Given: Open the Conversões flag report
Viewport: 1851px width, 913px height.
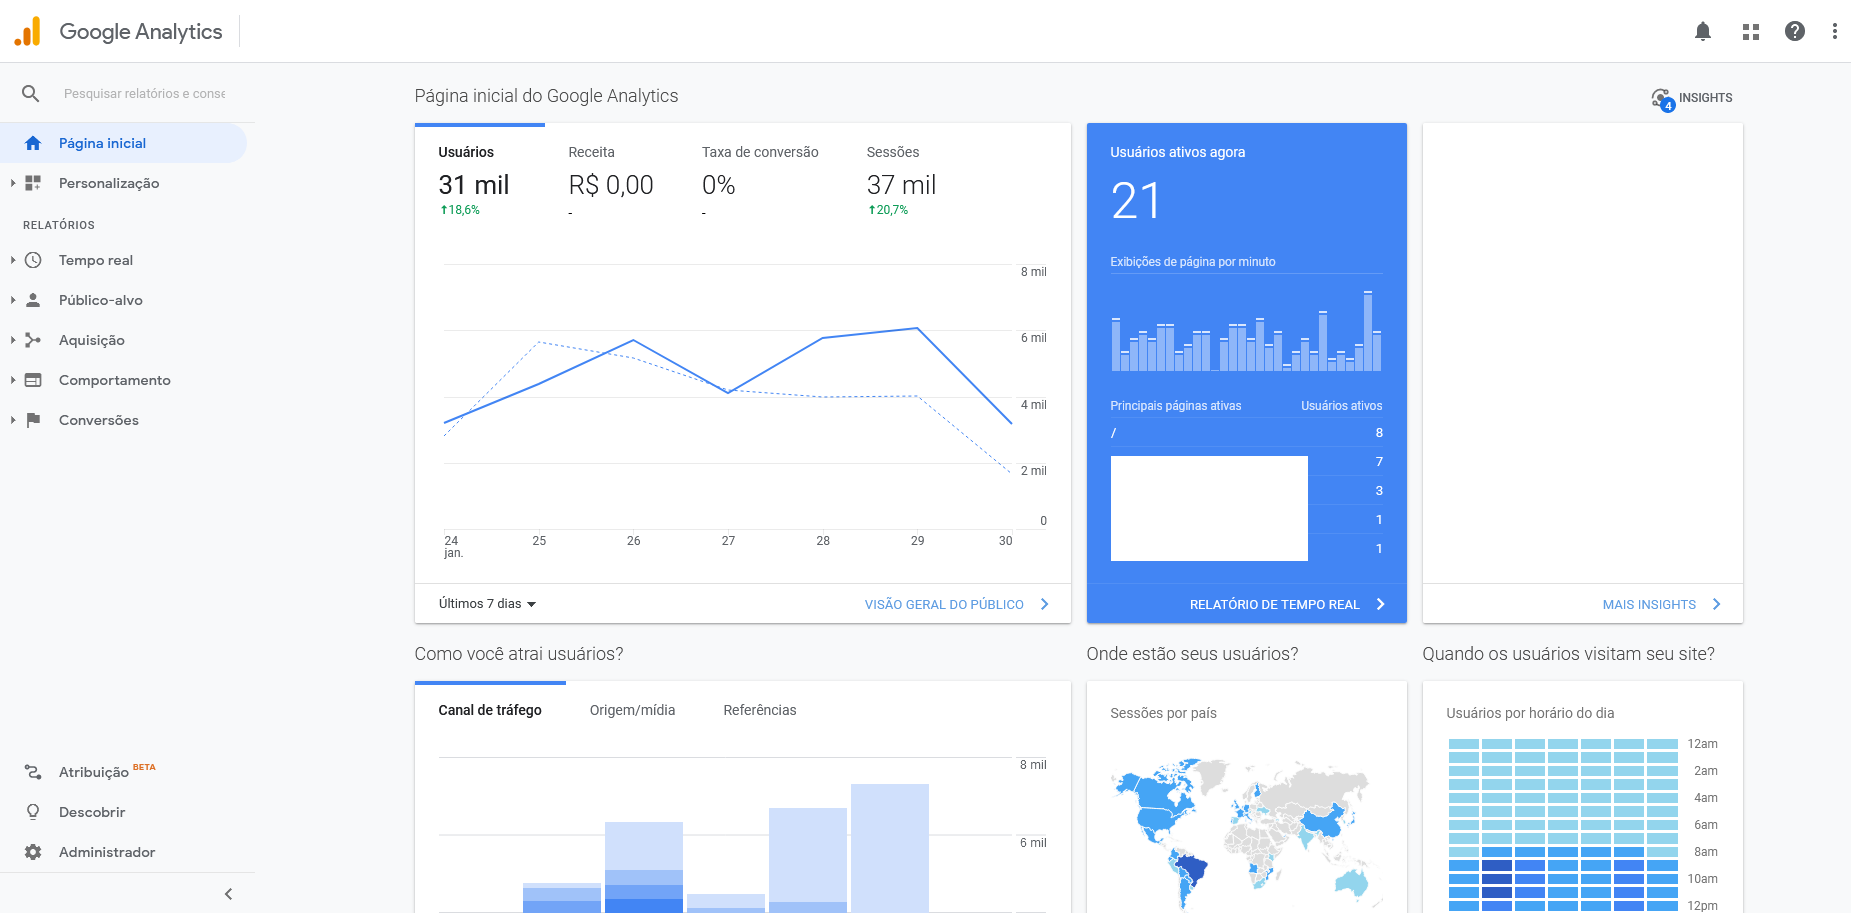Looking at the screenshot, I should (x=98, y=420).
